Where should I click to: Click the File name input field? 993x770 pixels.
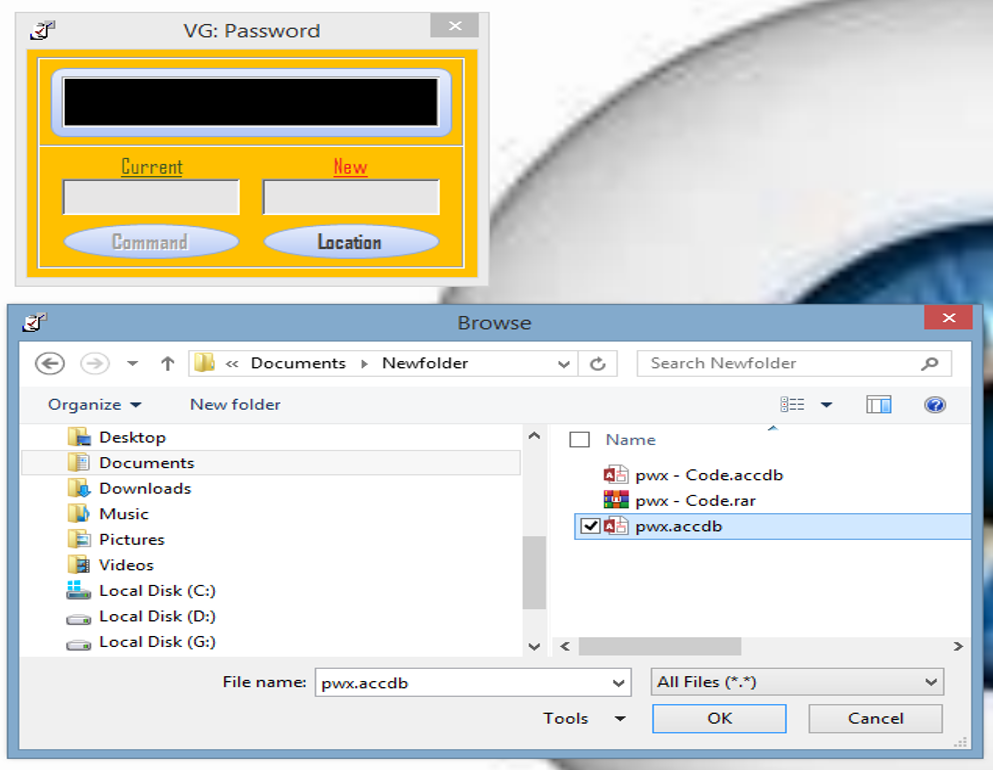[464, 683]
